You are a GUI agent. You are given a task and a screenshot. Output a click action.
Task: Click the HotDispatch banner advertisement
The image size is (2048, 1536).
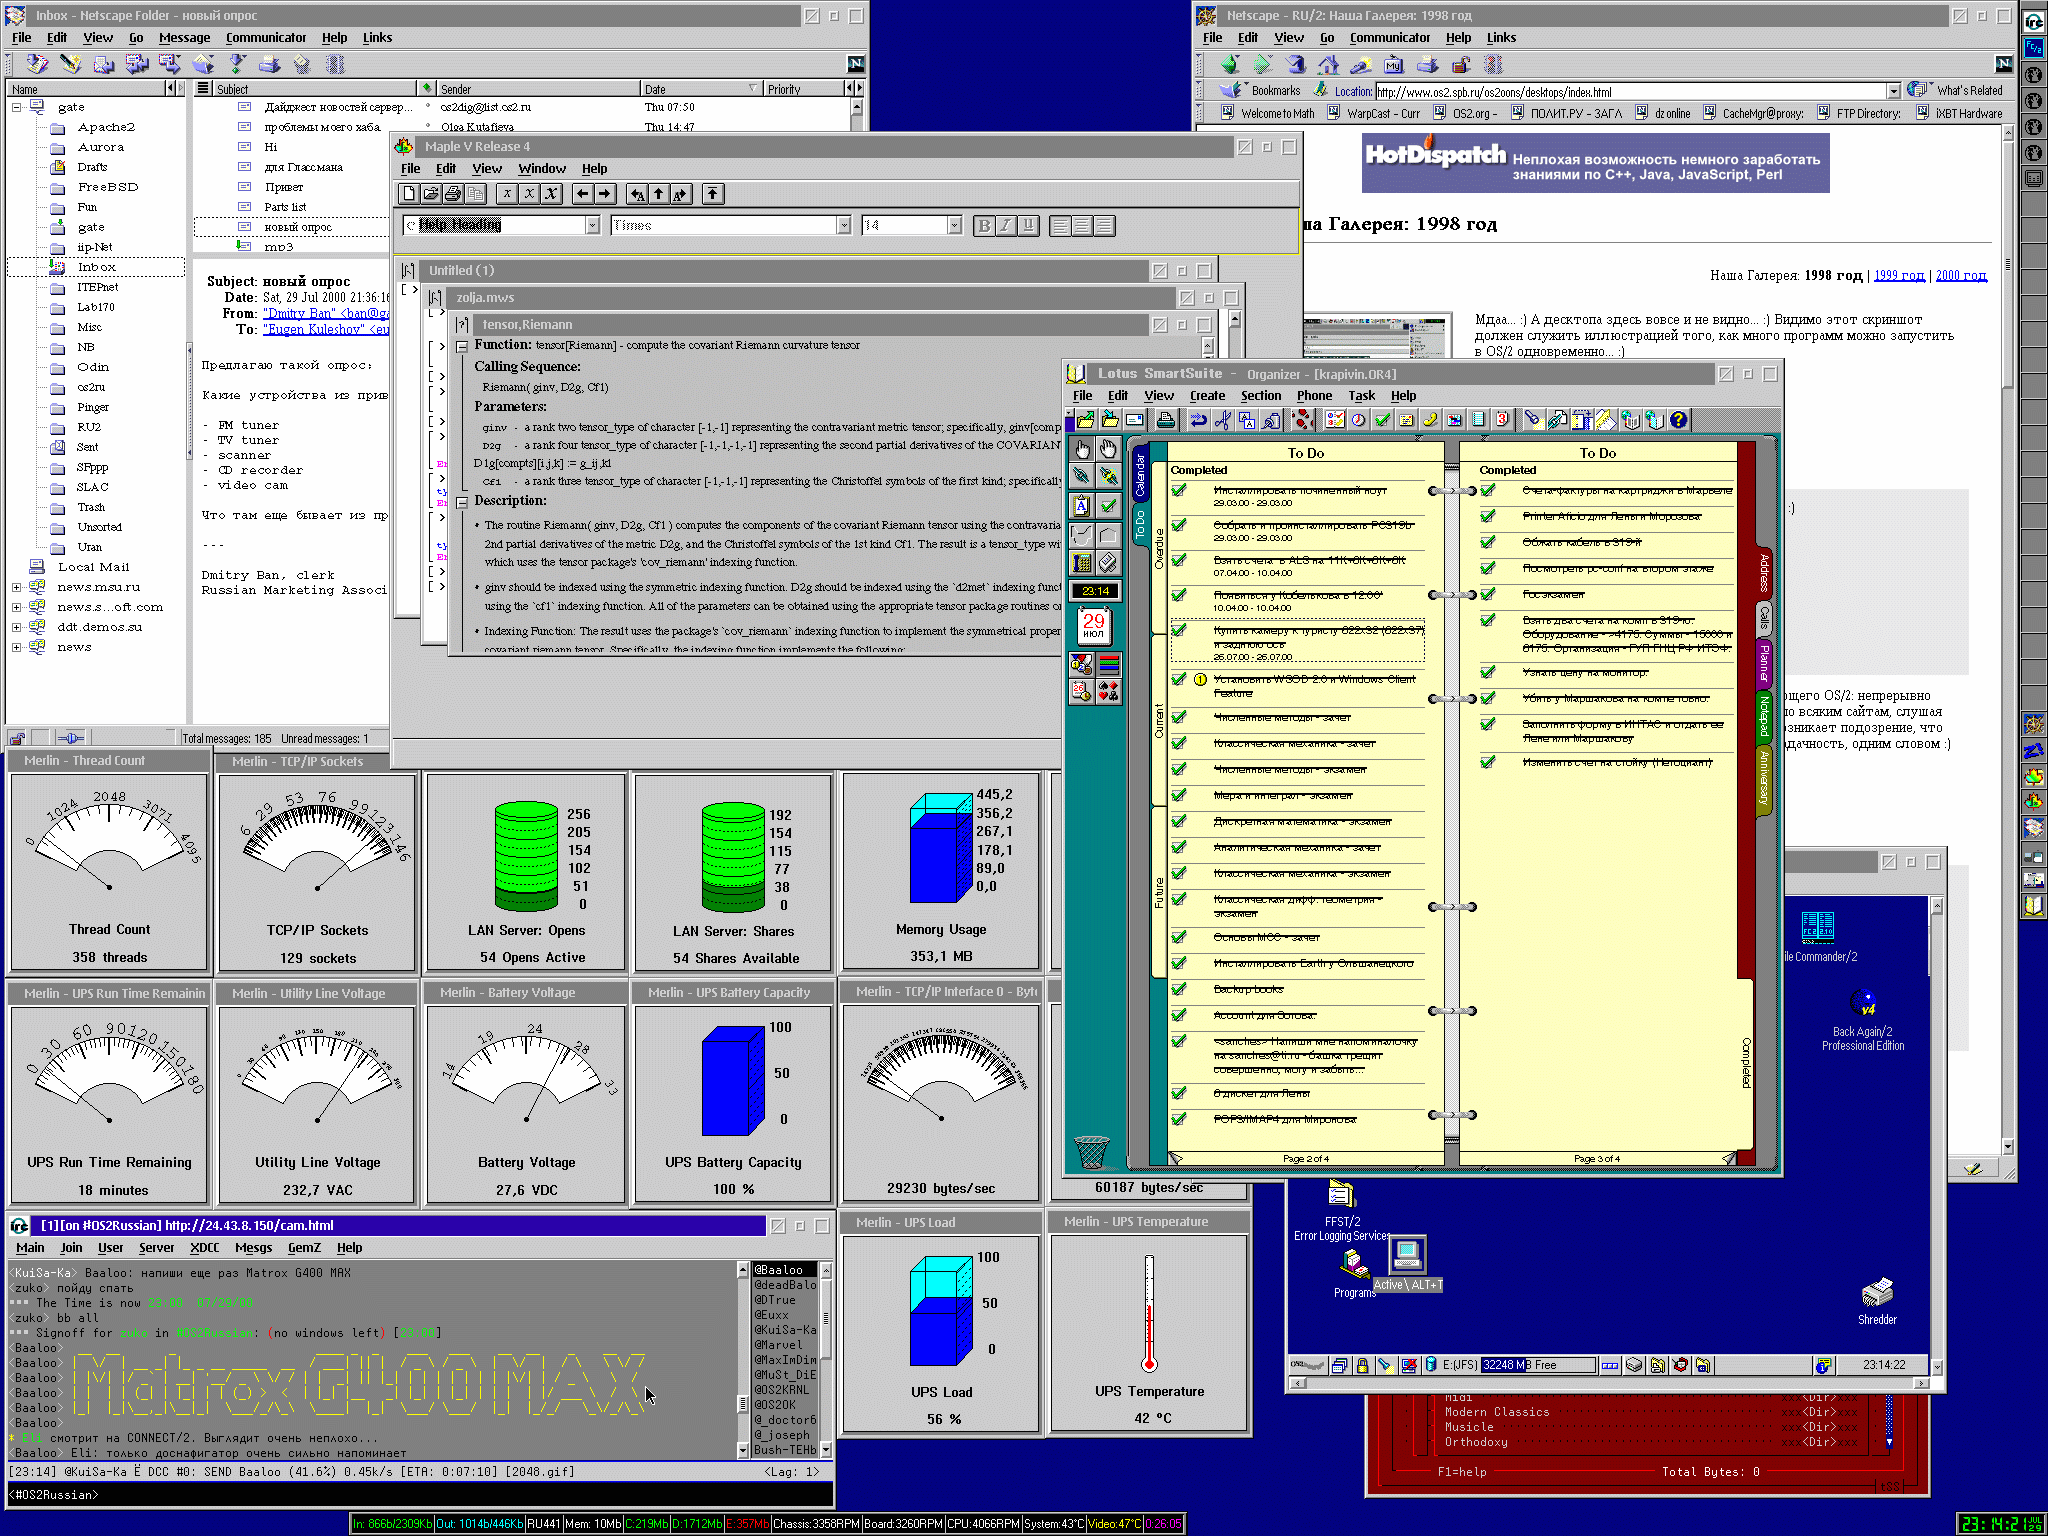[1596, 165]
